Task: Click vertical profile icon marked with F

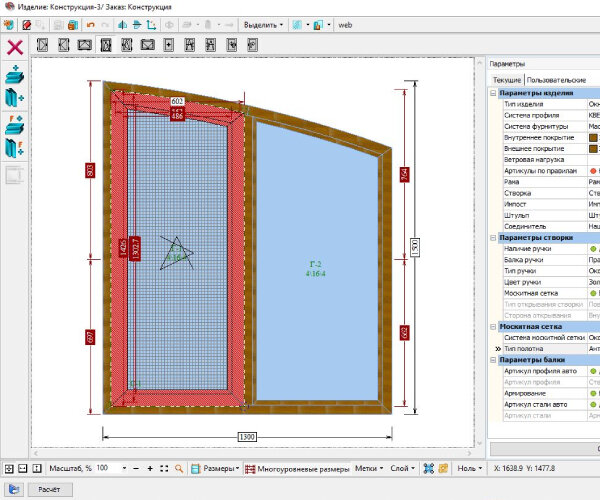Action: (x=15, y=148)
